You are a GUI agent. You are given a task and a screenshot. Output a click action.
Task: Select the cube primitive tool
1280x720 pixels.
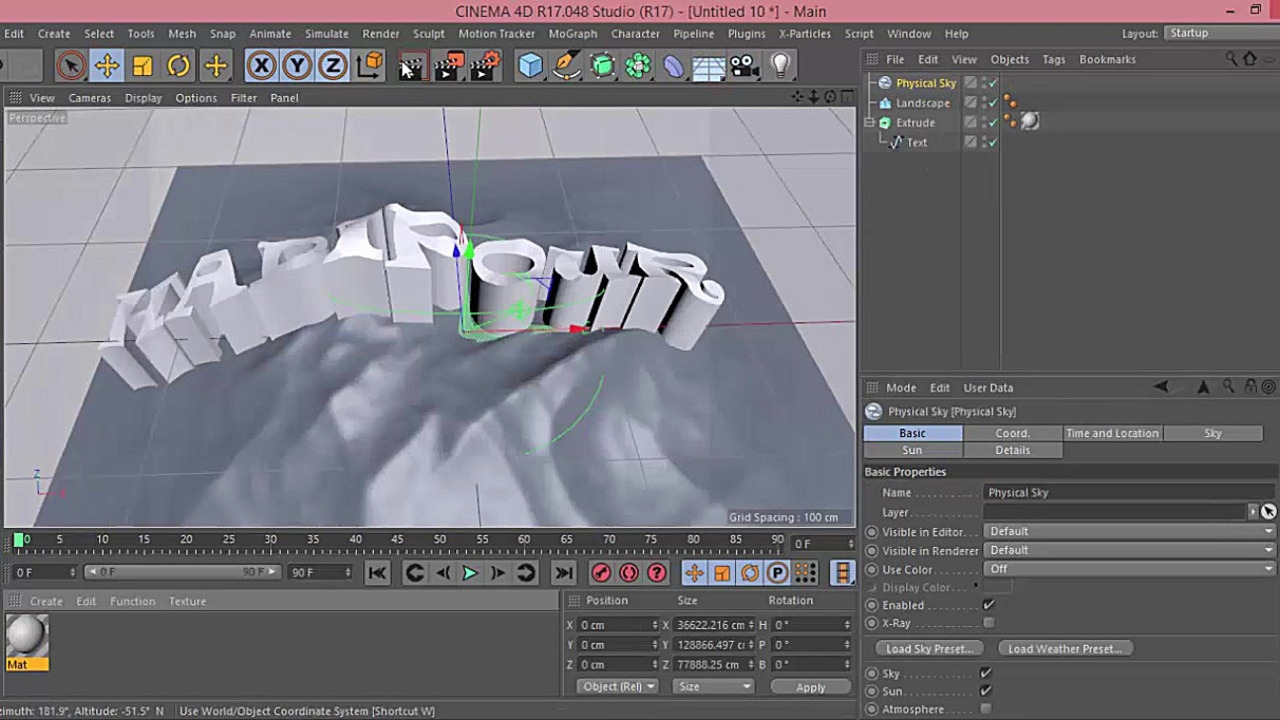(530, 65)
